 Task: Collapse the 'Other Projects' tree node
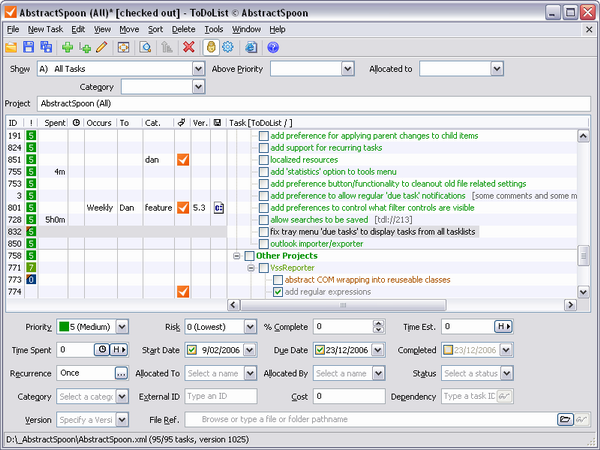(x=237, y=256)
